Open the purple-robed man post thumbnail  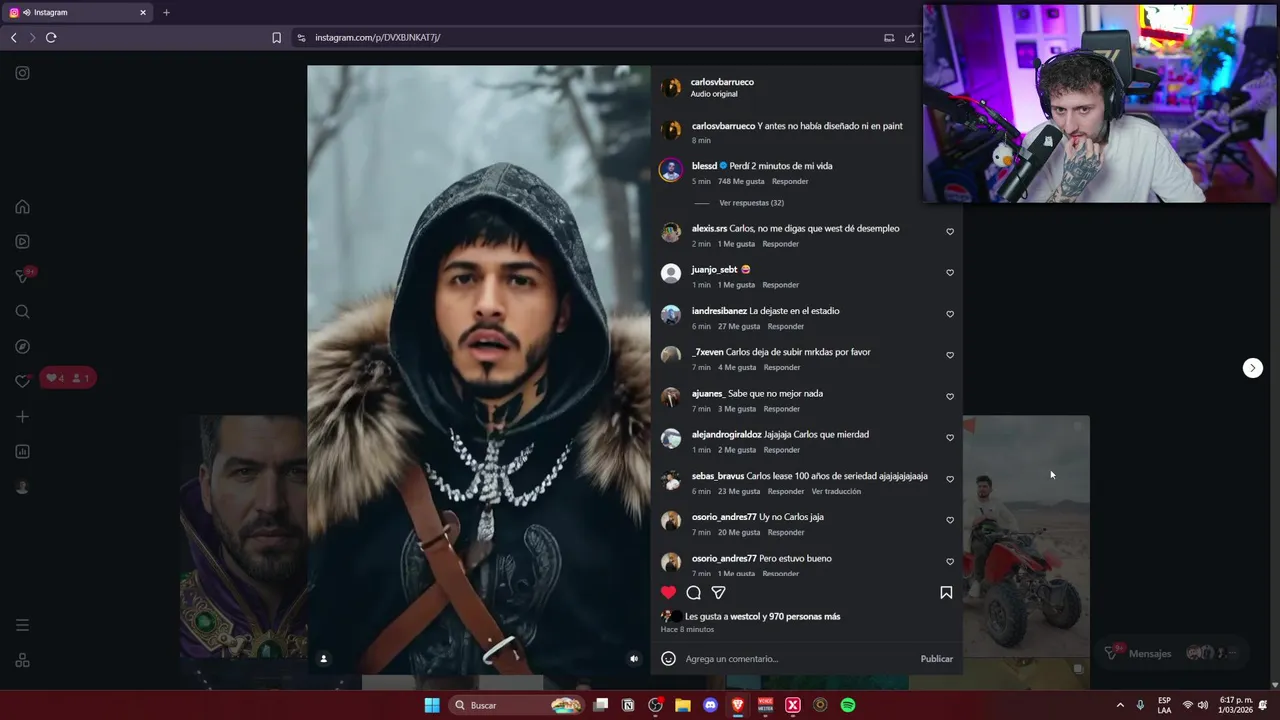243,536
